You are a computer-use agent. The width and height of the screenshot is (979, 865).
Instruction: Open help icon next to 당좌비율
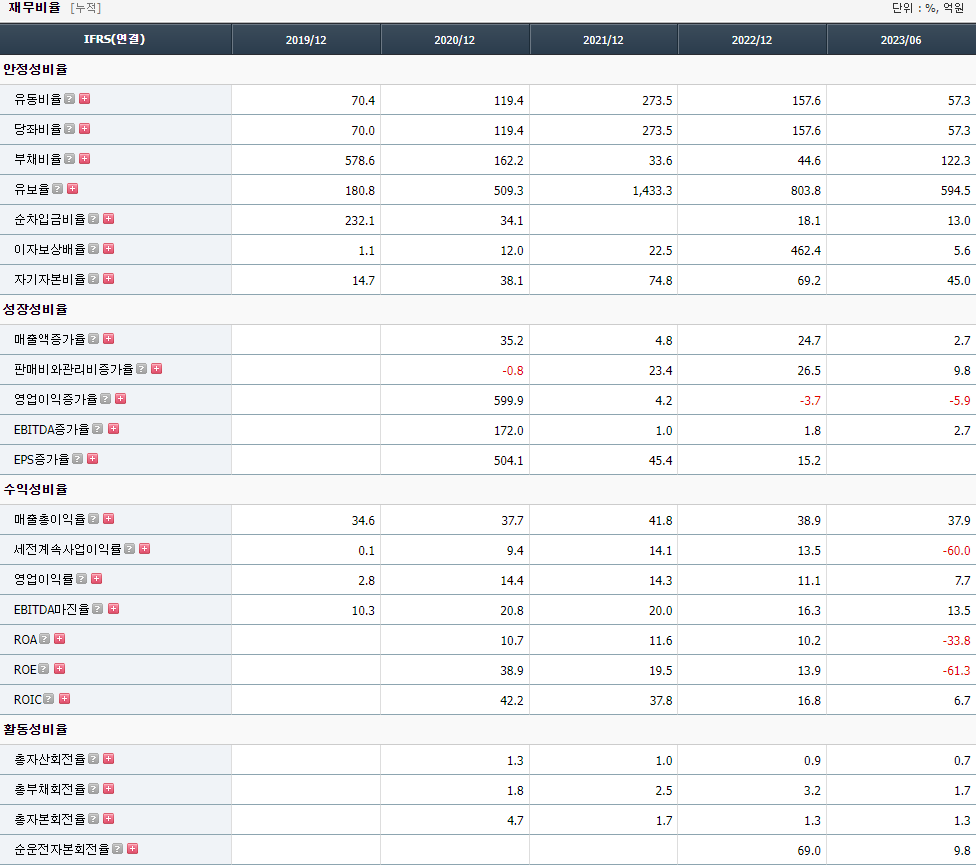pos(70,129)
